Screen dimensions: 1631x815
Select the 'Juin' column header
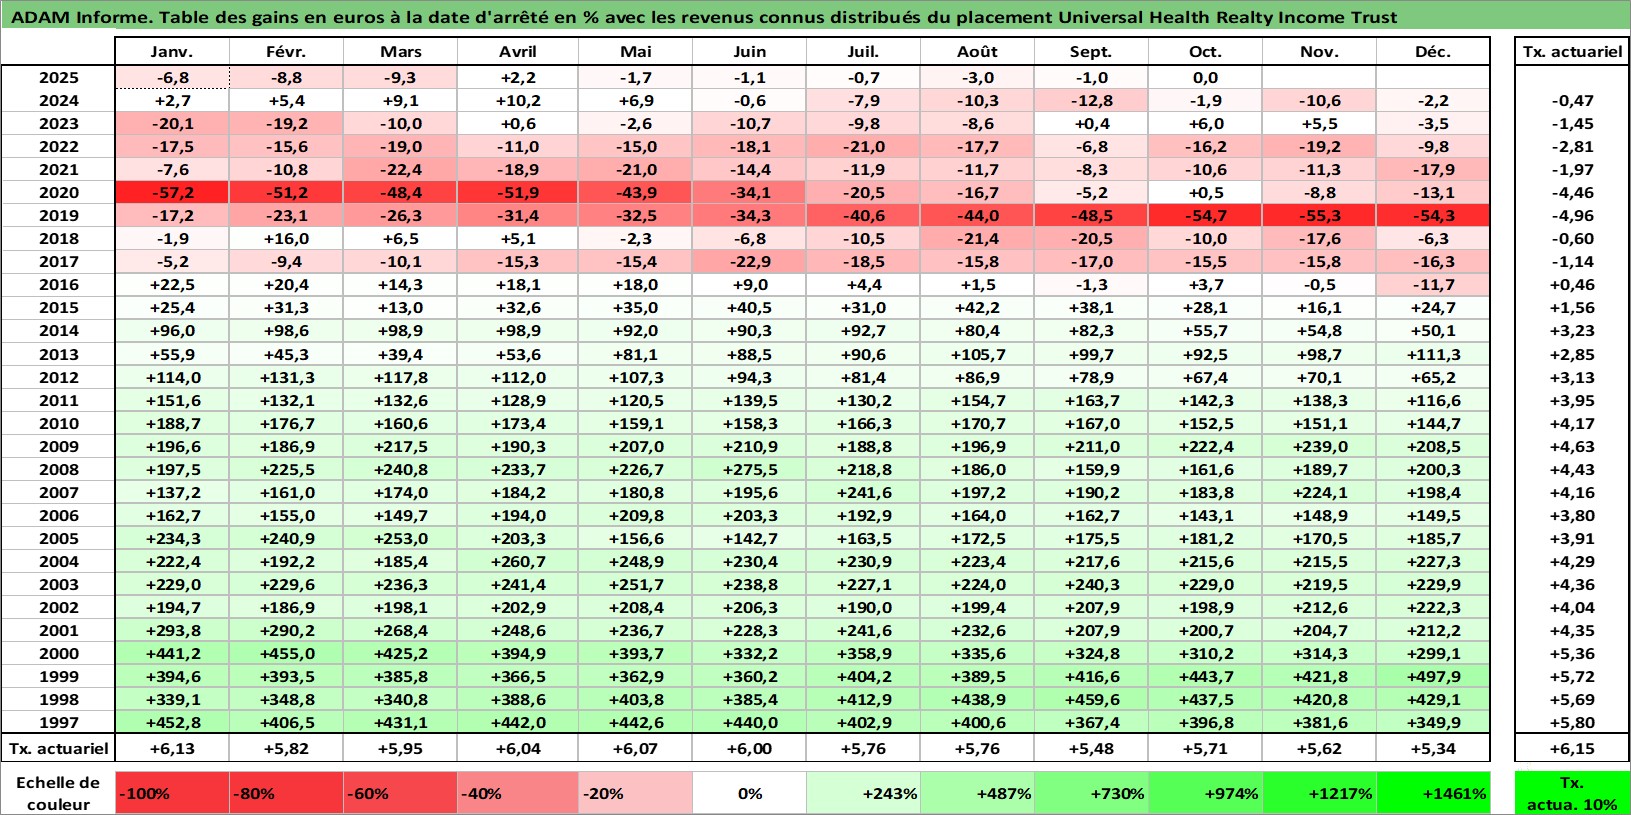coord(750,52)
